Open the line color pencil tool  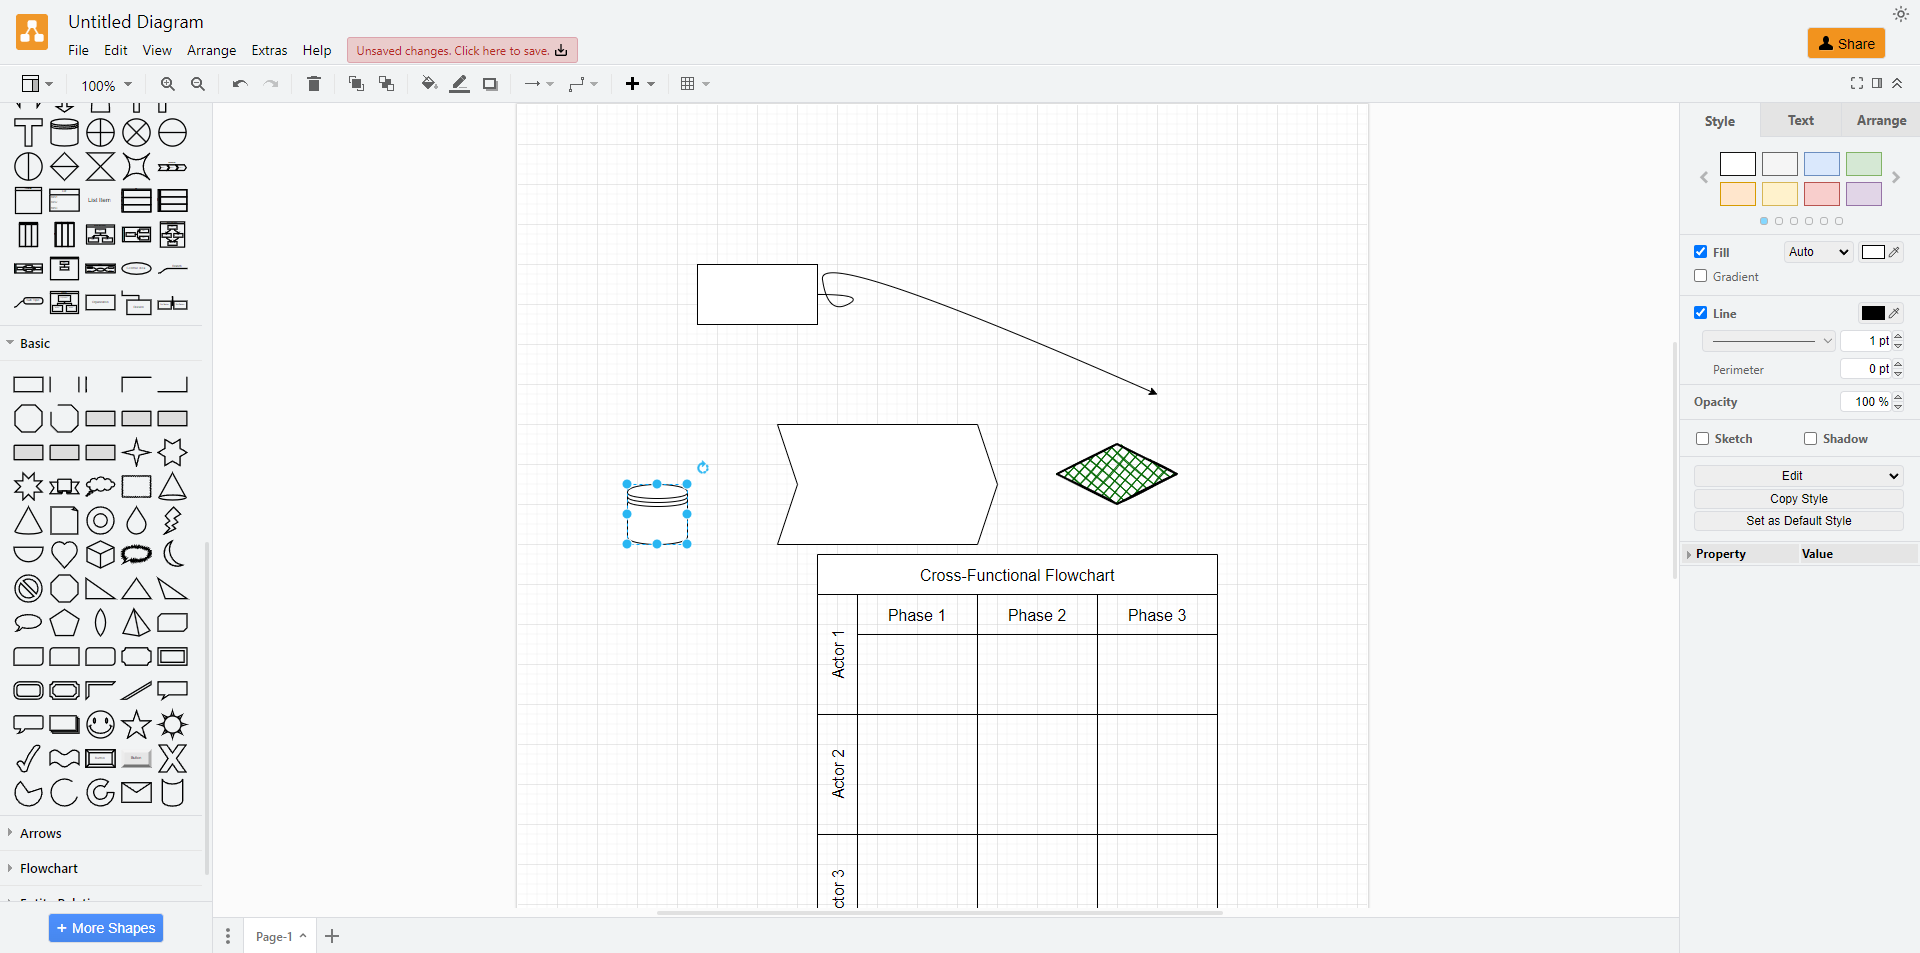pos(460,84)
